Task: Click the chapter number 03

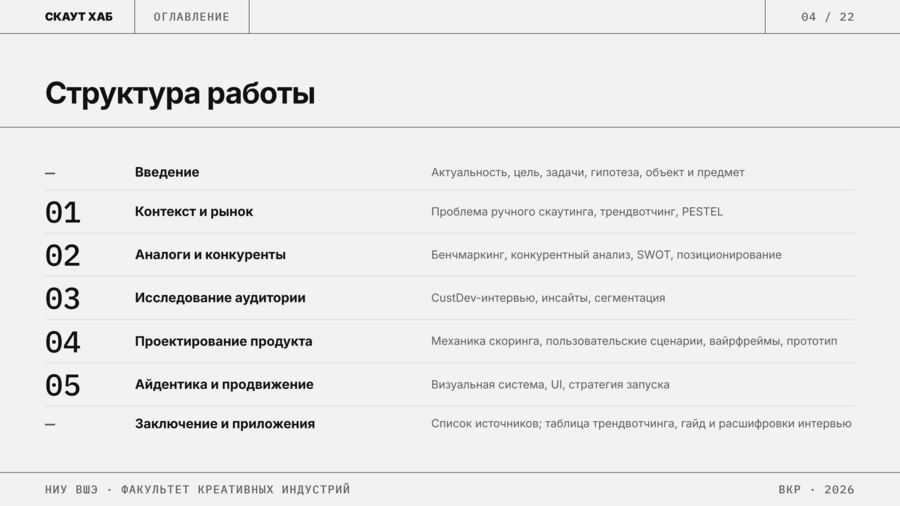Action: pos(63,299)
